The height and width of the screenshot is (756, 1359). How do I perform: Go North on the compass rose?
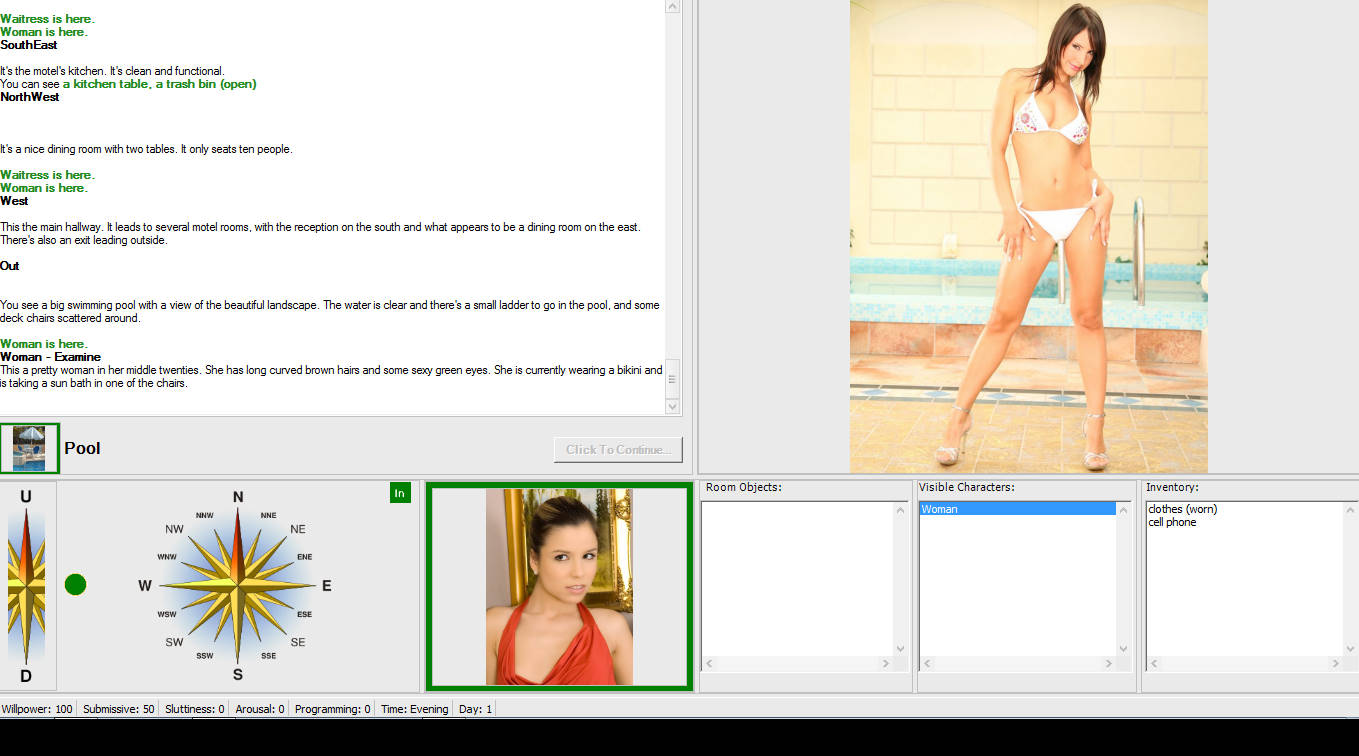pyautogui.click(x=238, y=497)
